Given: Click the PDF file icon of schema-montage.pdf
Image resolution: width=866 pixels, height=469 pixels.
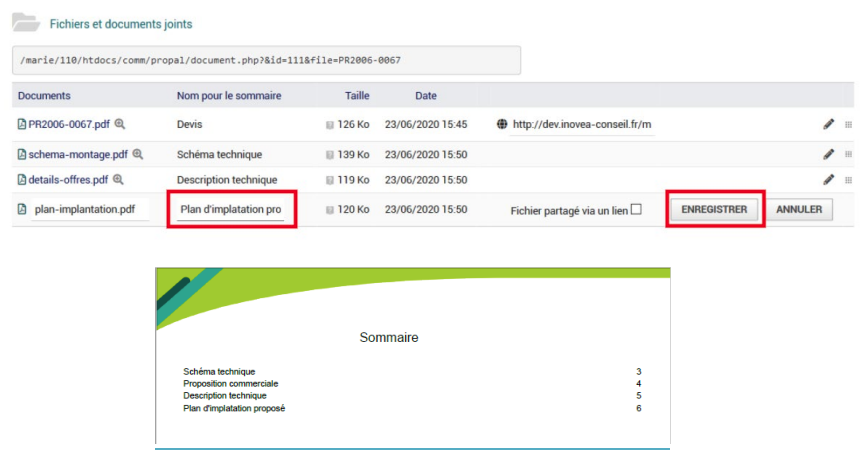Looking at the screenshot, I should (x=22, y=154).
